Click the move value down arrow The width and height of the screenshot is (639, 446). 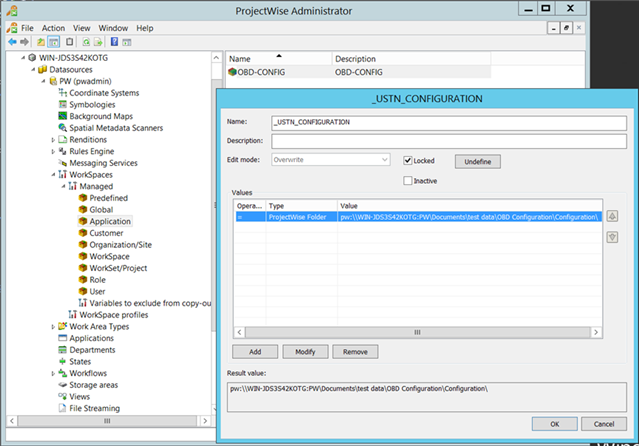tap(612, 237)
